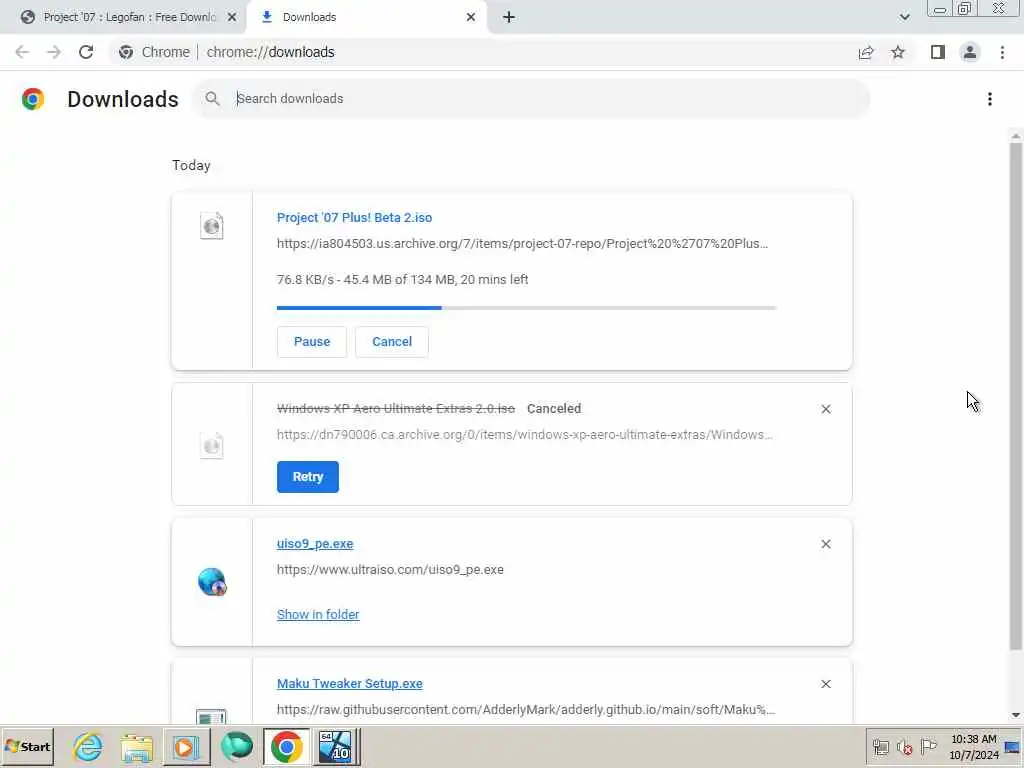Click the search magnifier icon
1024x768 pixels.
pyautogui.click(x=212, y=99)
